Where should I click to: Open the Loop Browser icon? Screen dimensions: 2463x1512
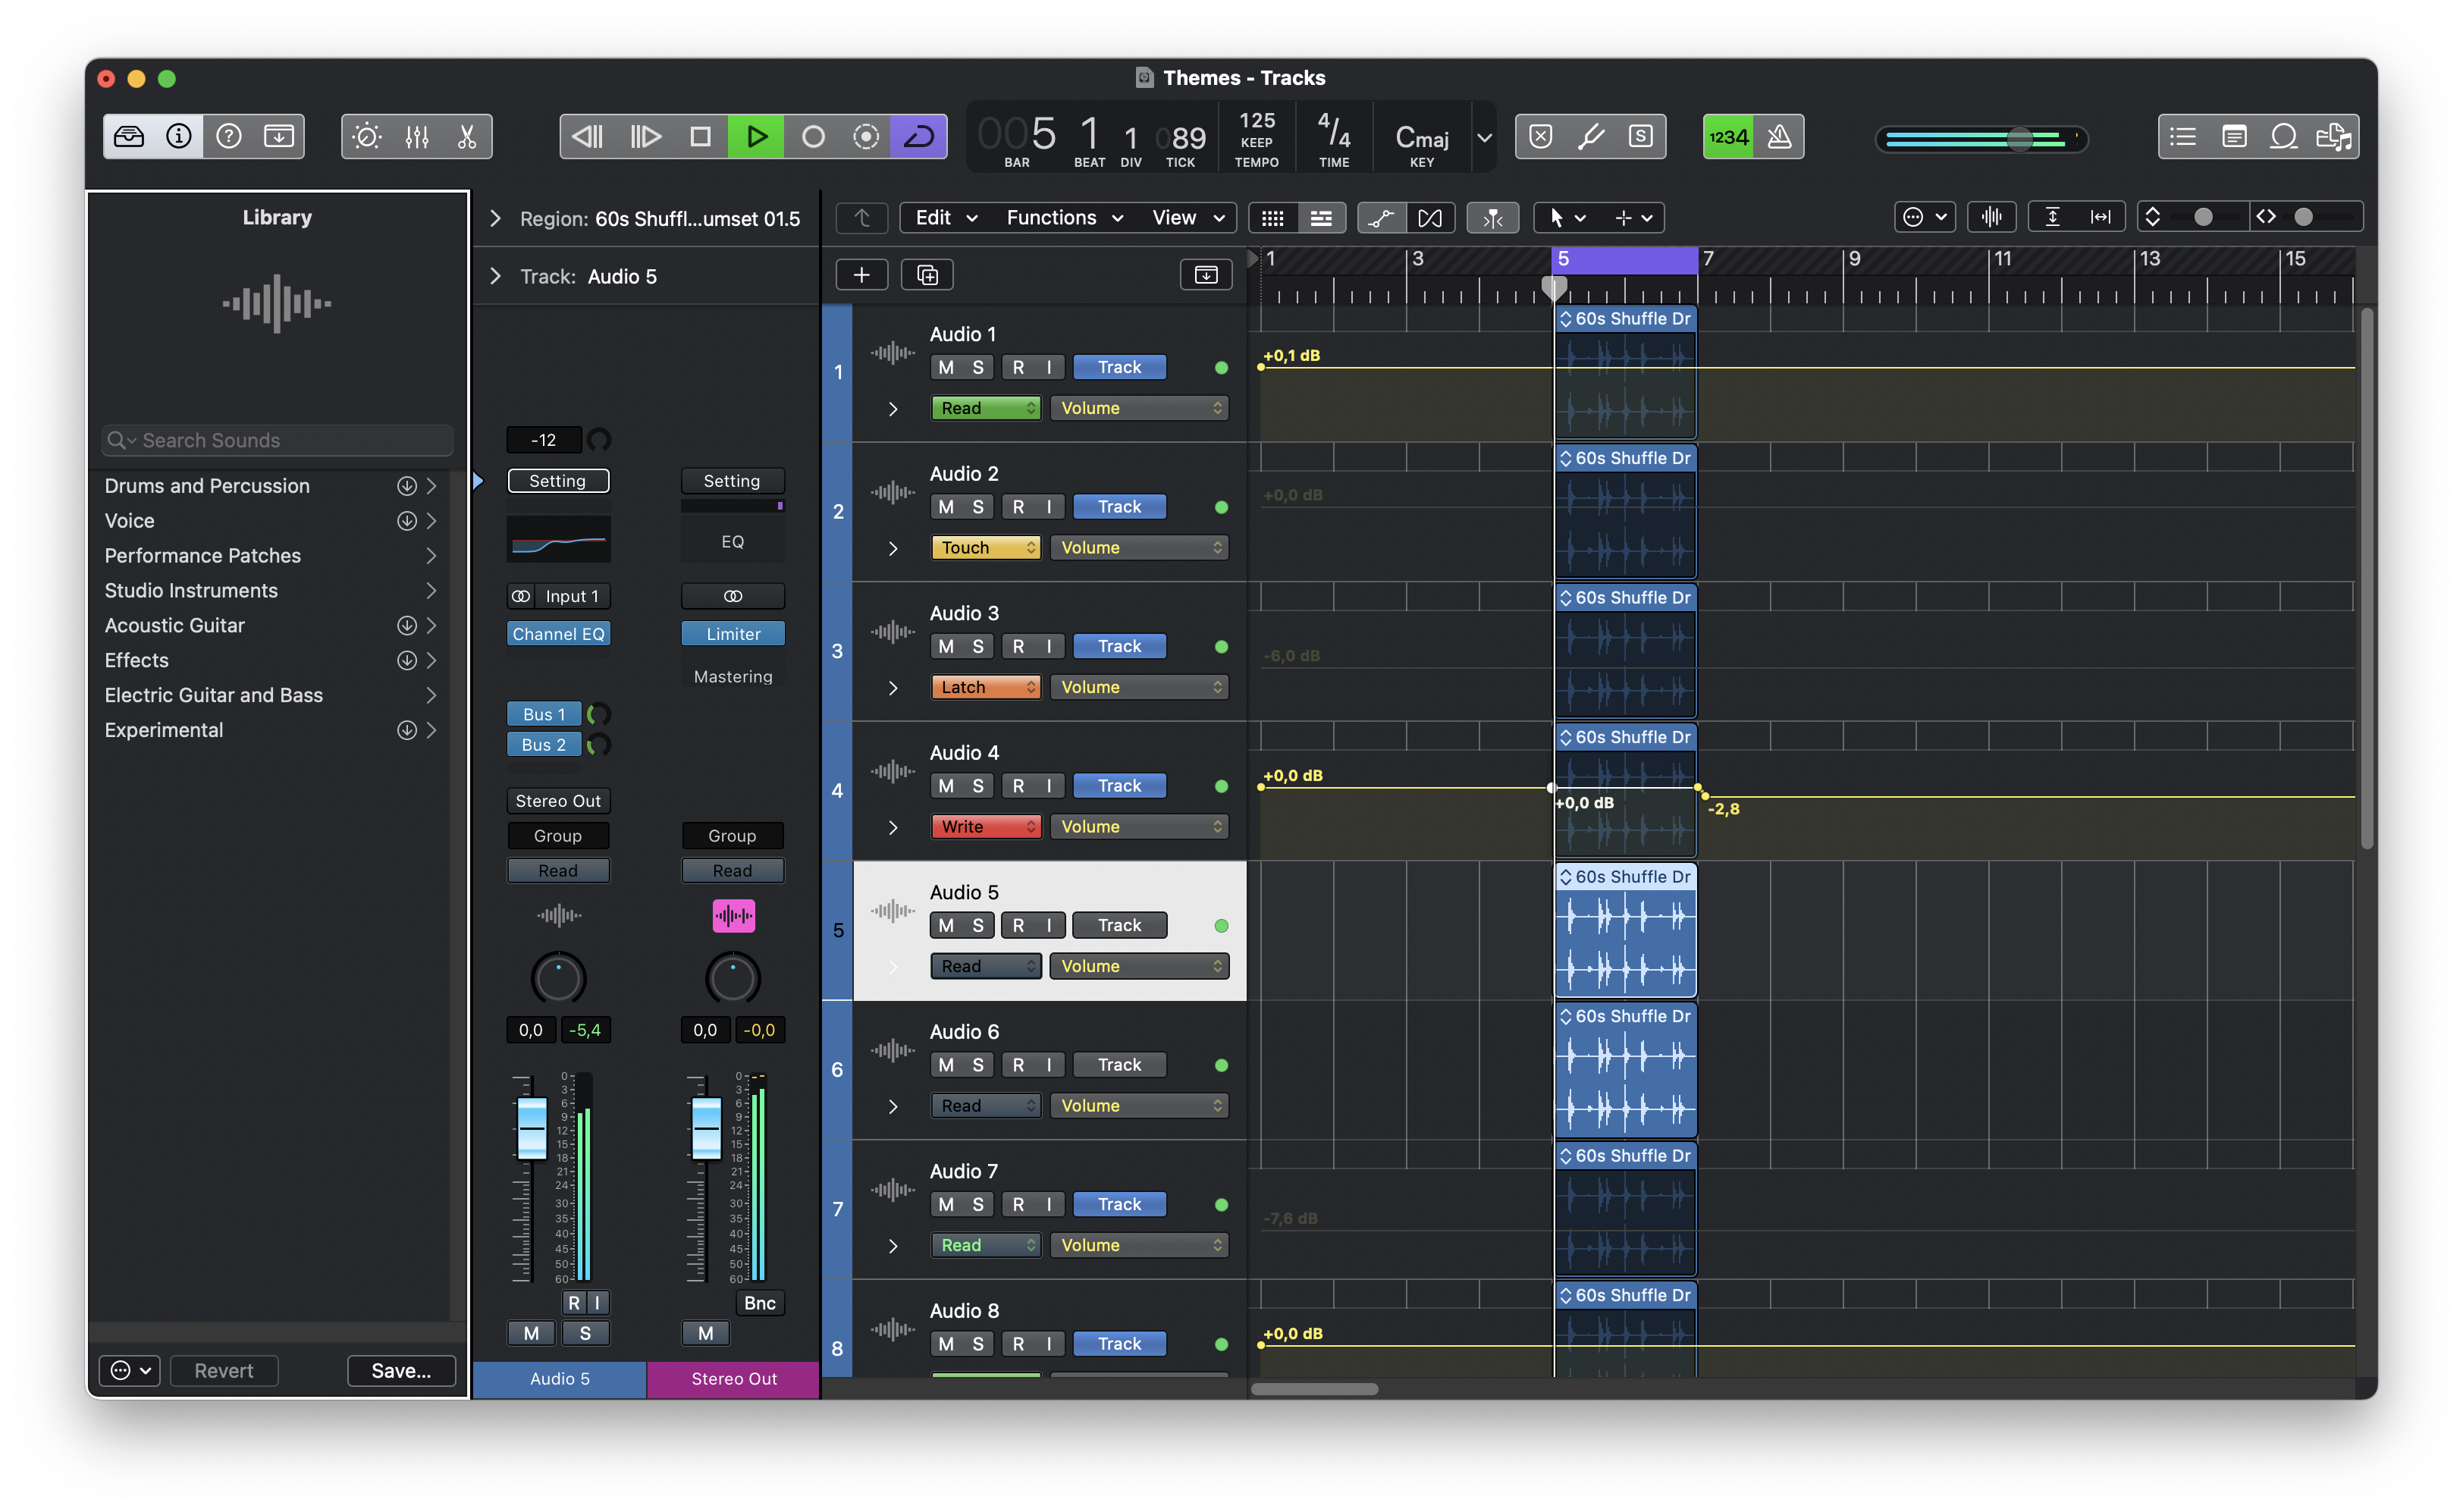point(2283,137)
